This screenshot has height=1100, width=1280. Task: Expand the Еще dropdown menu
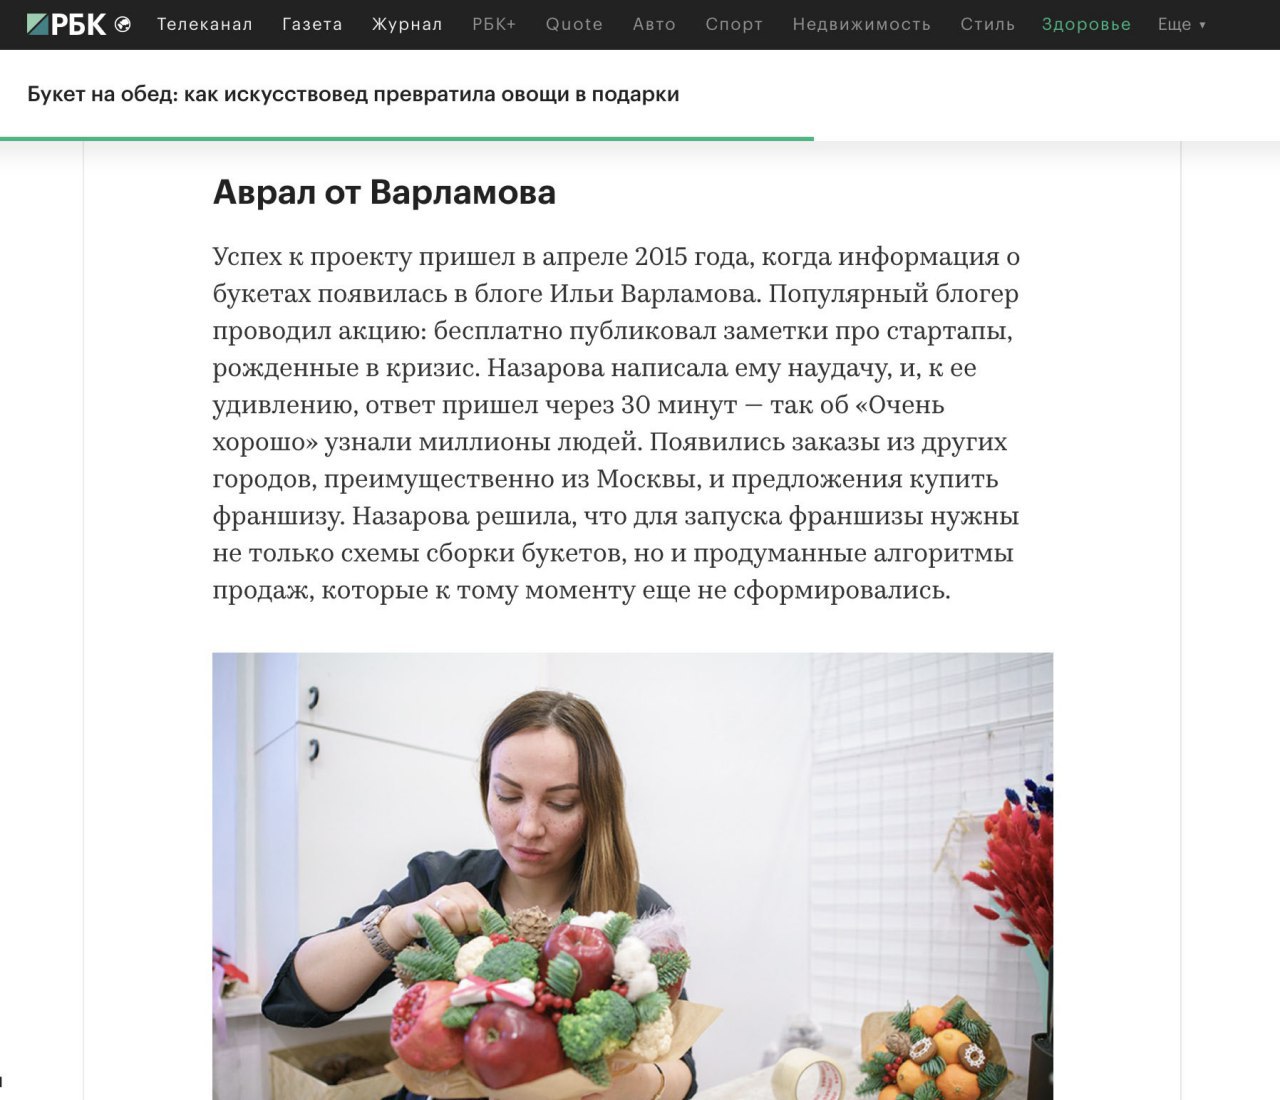(1182, 24)
